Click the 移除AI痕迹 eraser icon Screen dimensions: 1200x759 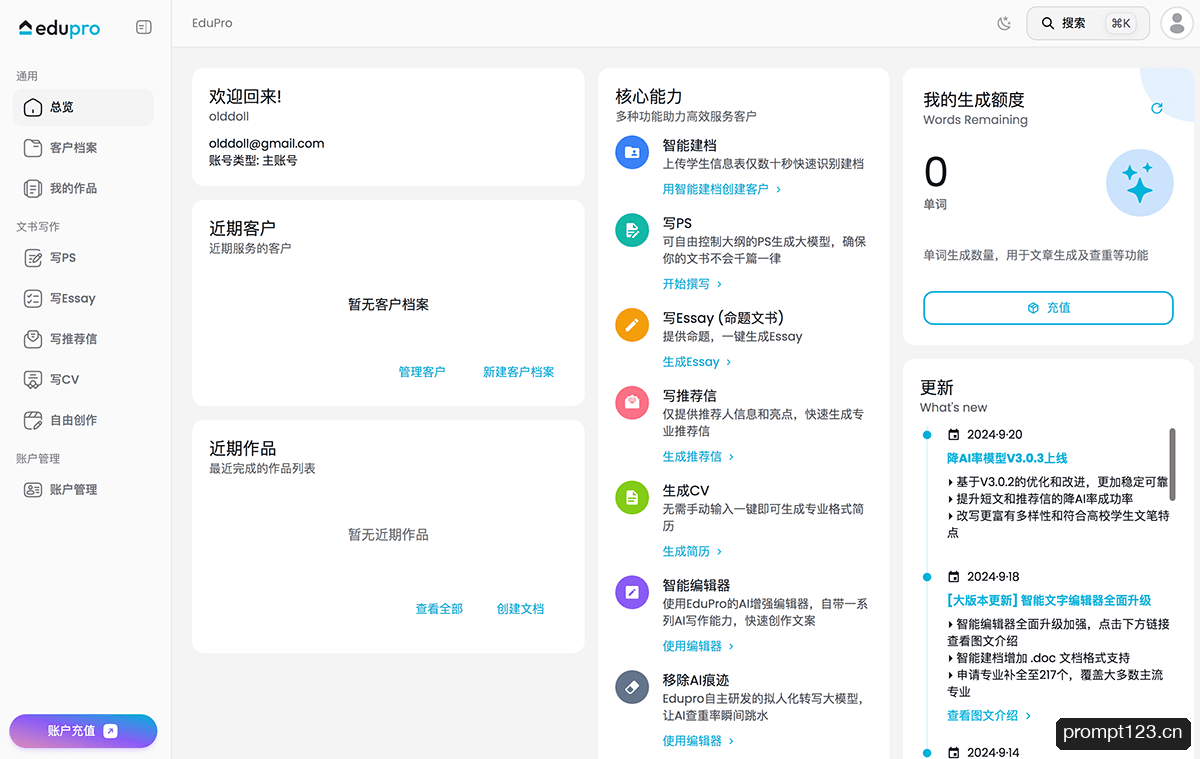[x=632, y=687]
